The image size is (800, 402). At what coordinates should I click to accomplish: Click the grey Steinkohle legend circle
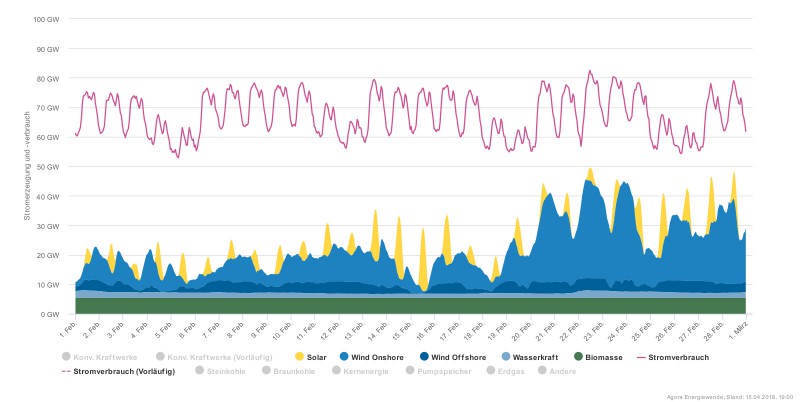point(198,371)
